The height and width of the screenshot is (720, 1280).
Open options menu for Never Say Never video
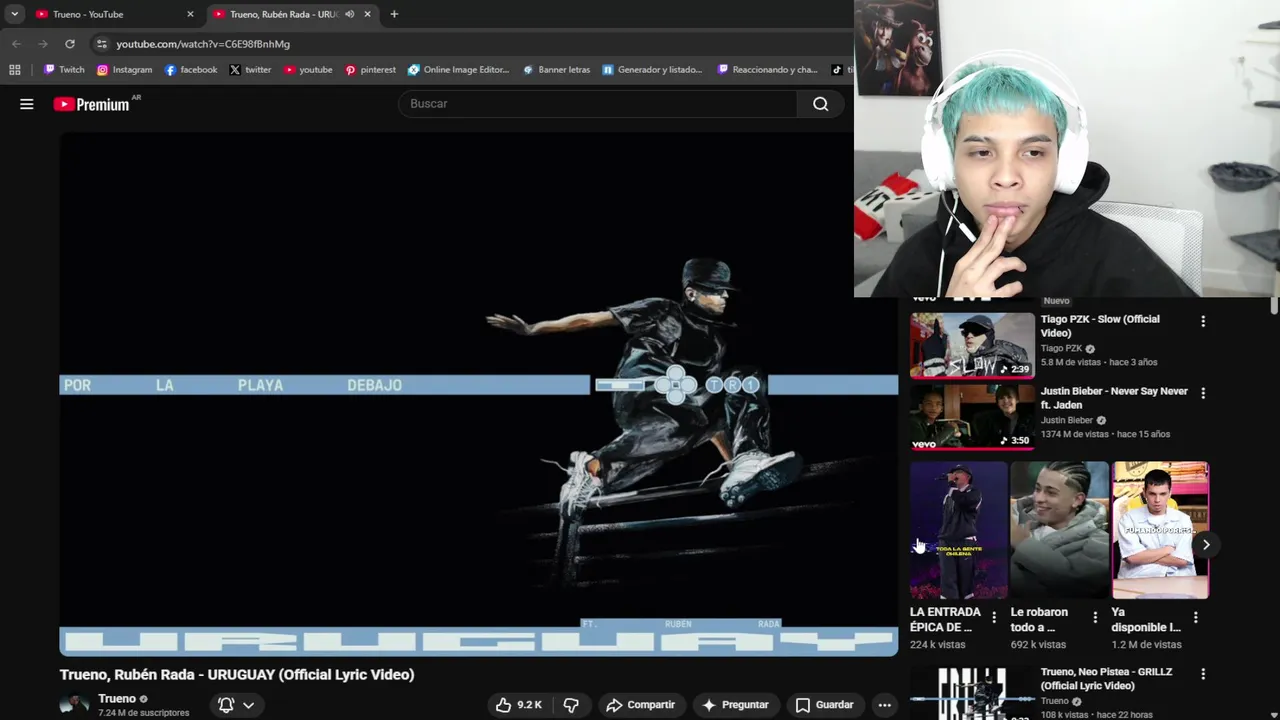pos(1203,394)
